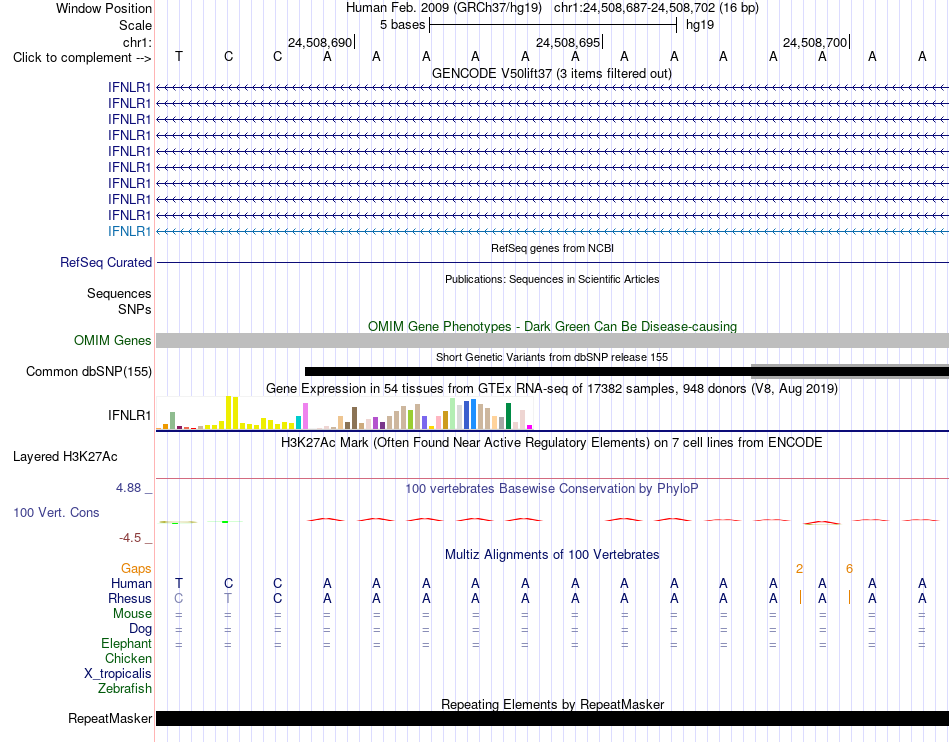Click the -4.5 lower conservation scale value
The image size is (950, 742).
130,538
